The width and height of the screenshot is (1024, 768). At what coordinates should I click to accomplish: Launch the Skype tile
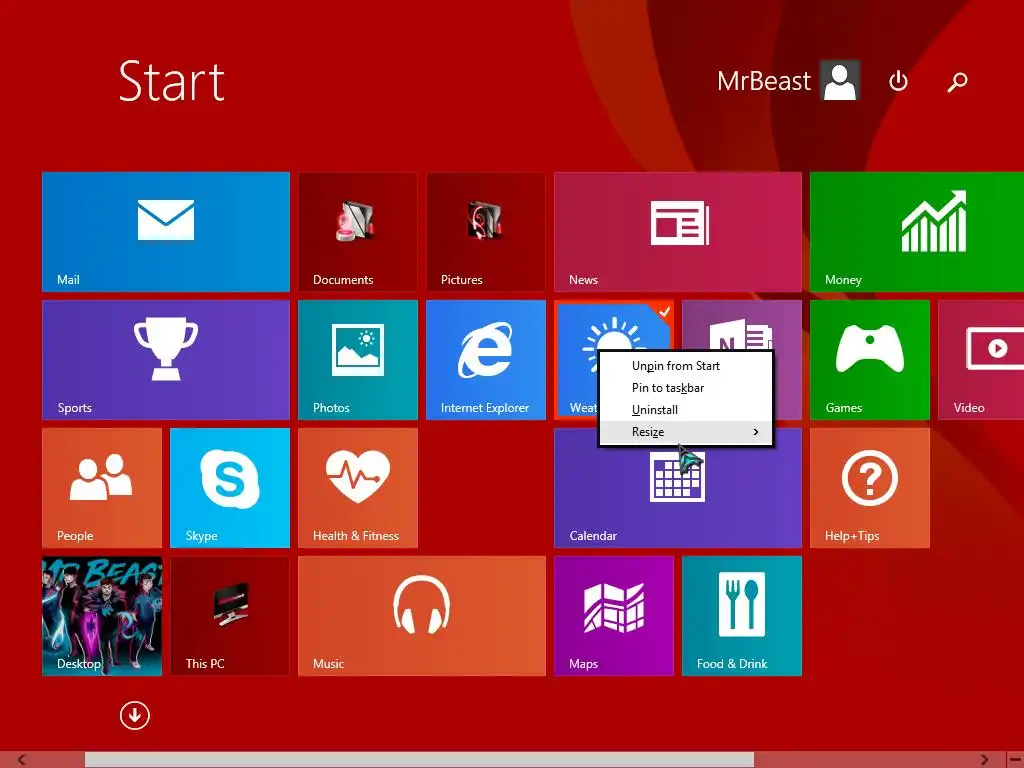pyautogui.click(x=230, y=488)
